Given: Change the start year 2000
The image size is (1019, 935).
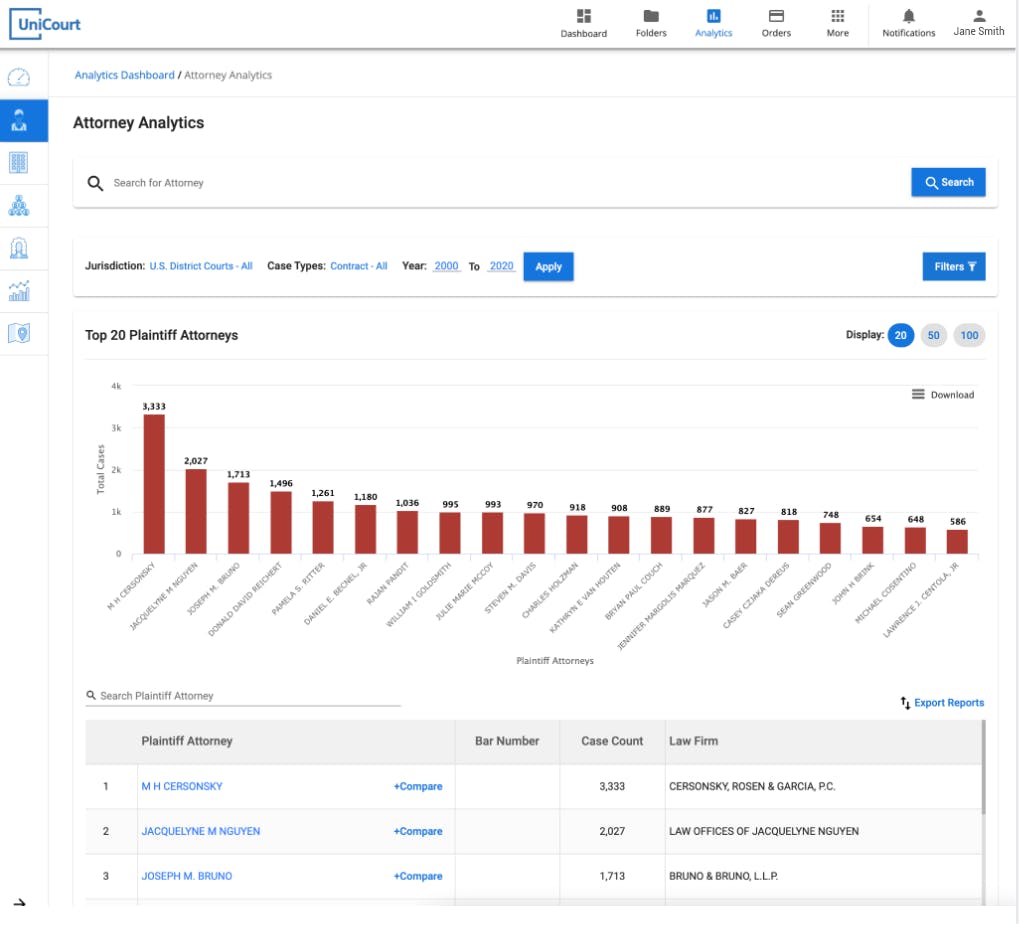Looking at the screenshot, I should [x=446, y=266].
